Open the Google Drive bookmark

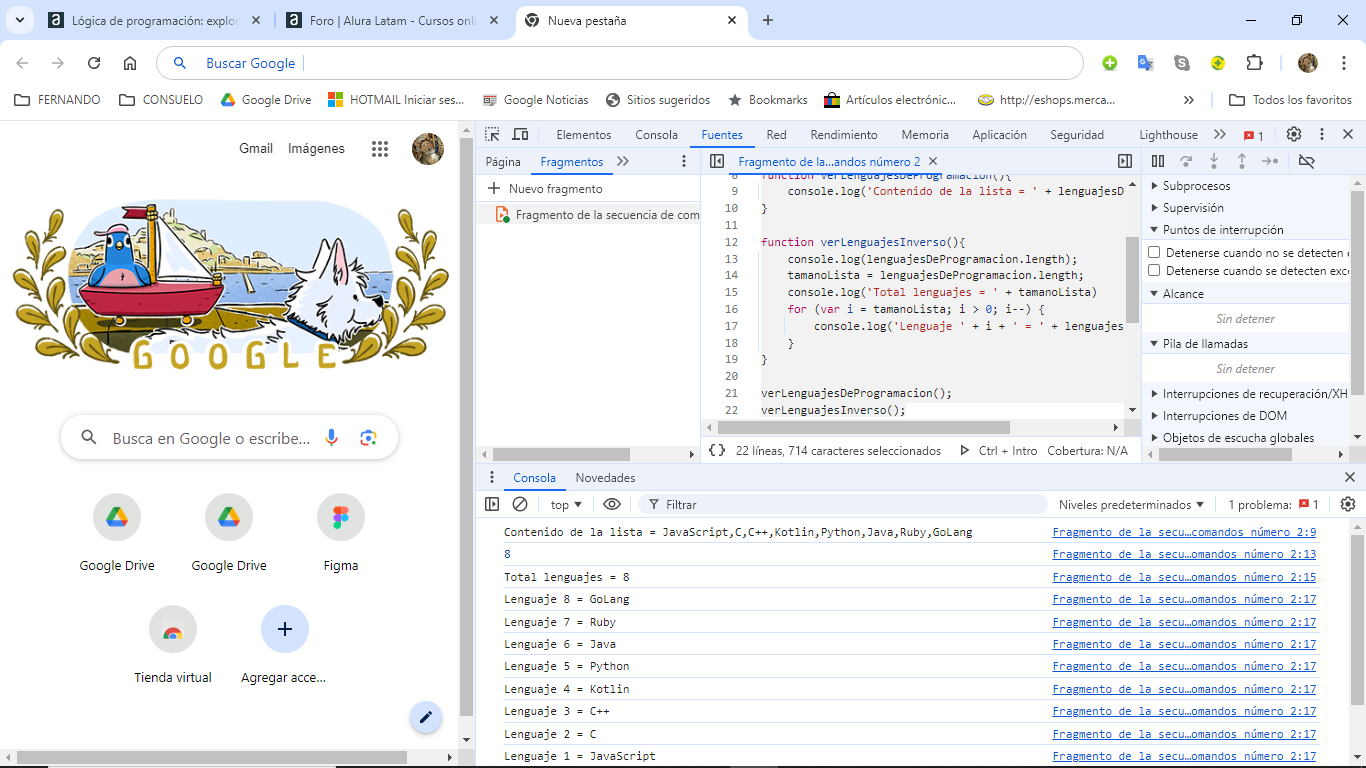[266, 100]
